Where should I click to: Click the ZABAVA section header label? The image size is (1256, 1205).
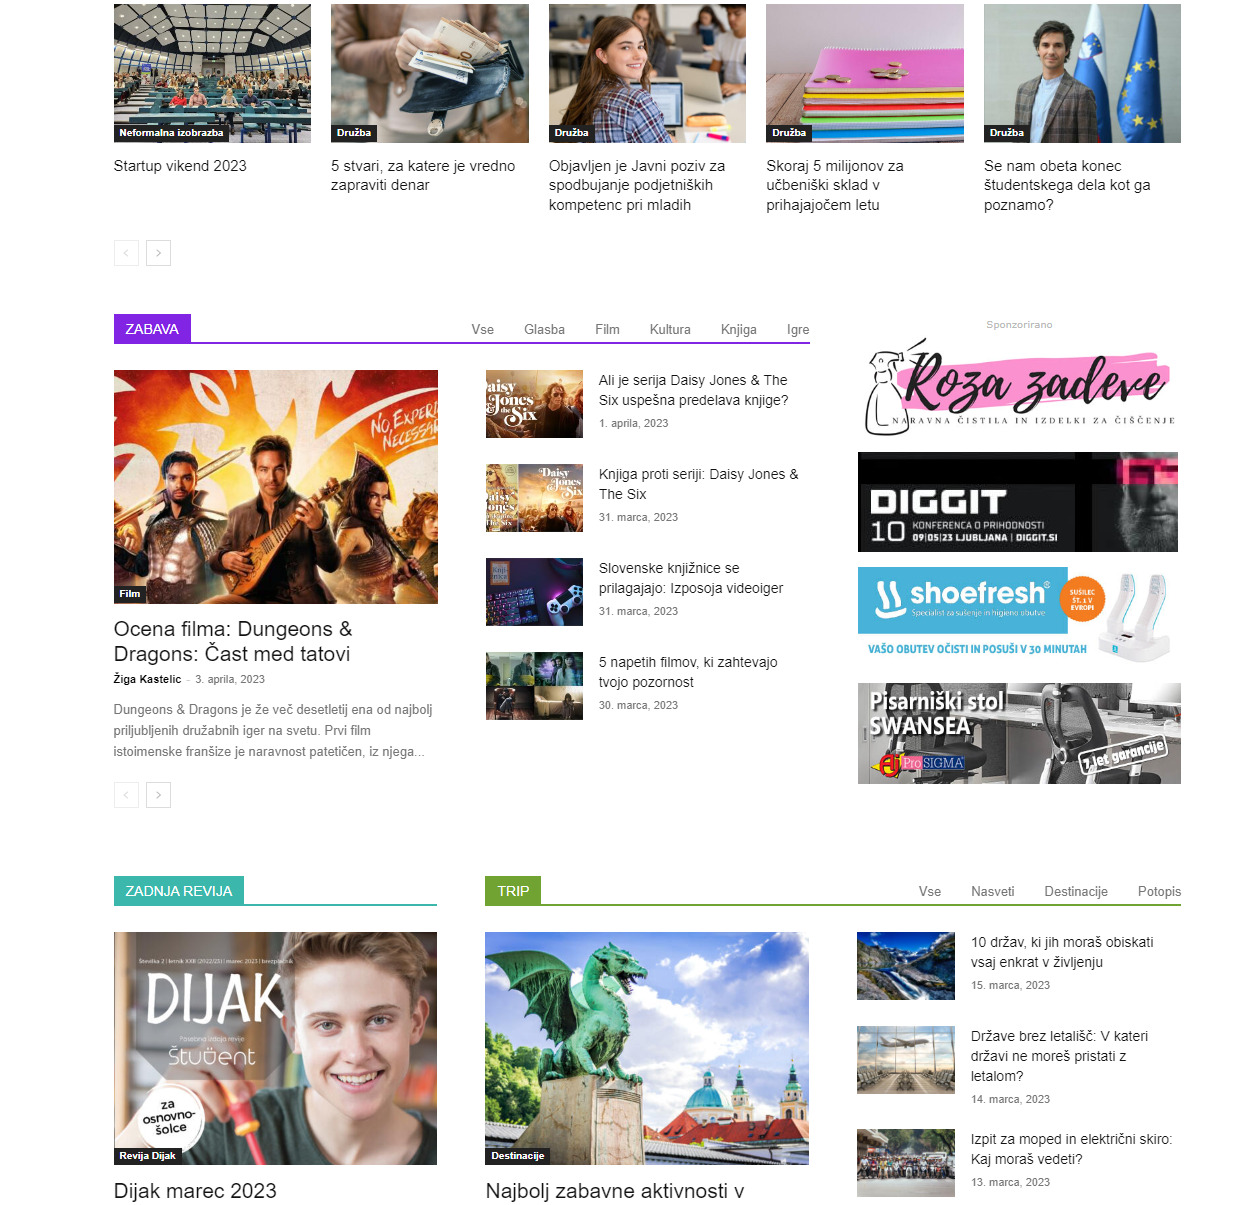click(152, 329)
